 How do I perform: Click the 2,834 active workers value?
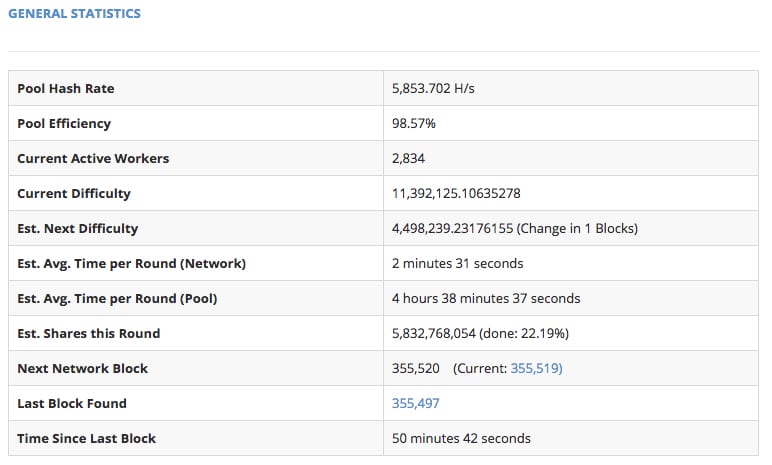pos(409,159)
